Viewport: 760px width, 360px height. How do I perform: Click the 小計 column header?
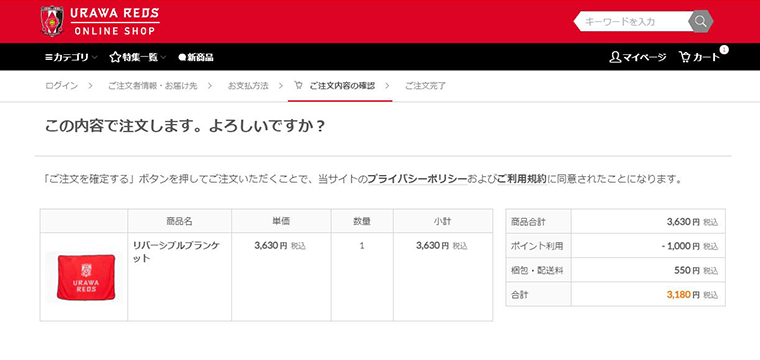tap(443, 221)
